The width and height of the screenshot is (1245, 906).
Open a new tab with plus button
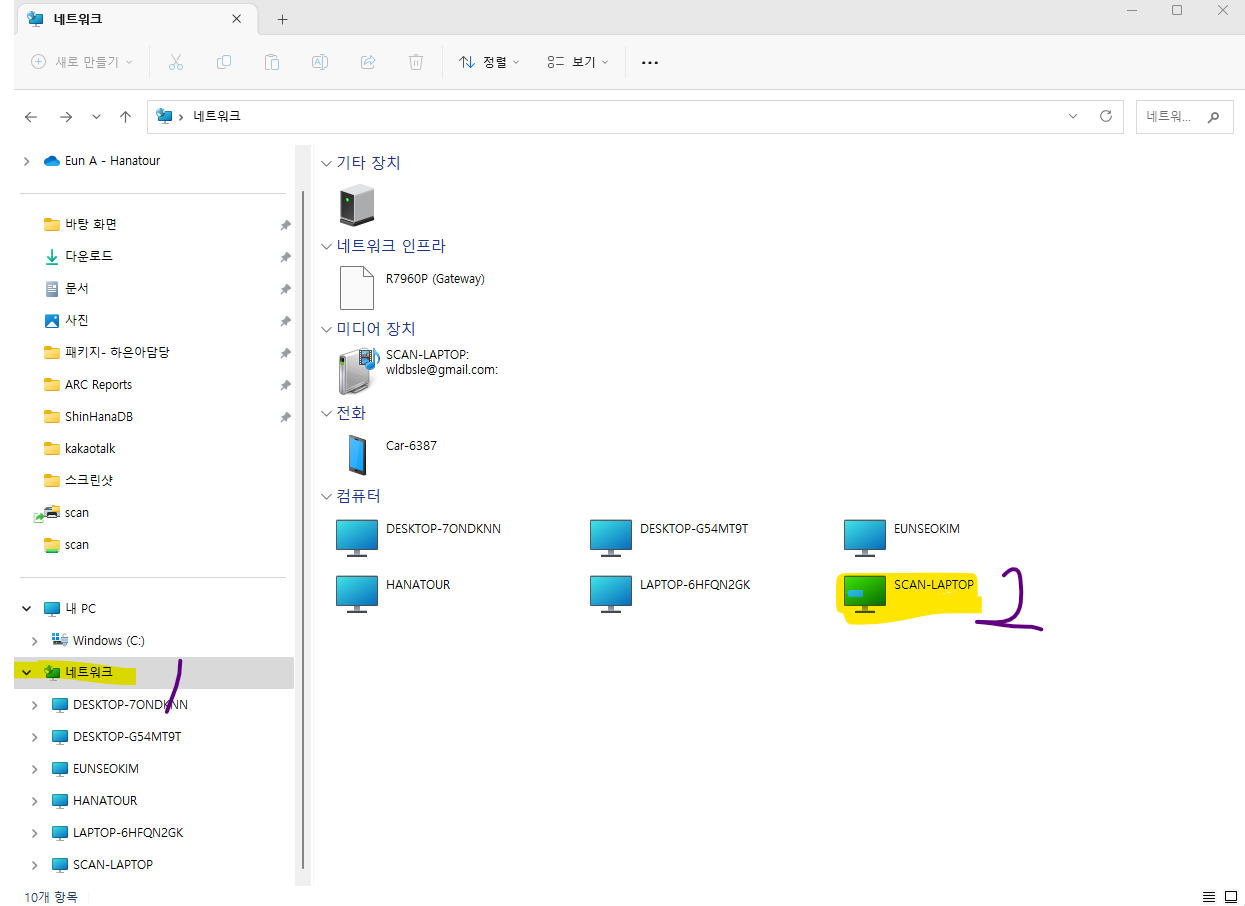[282, 19]
